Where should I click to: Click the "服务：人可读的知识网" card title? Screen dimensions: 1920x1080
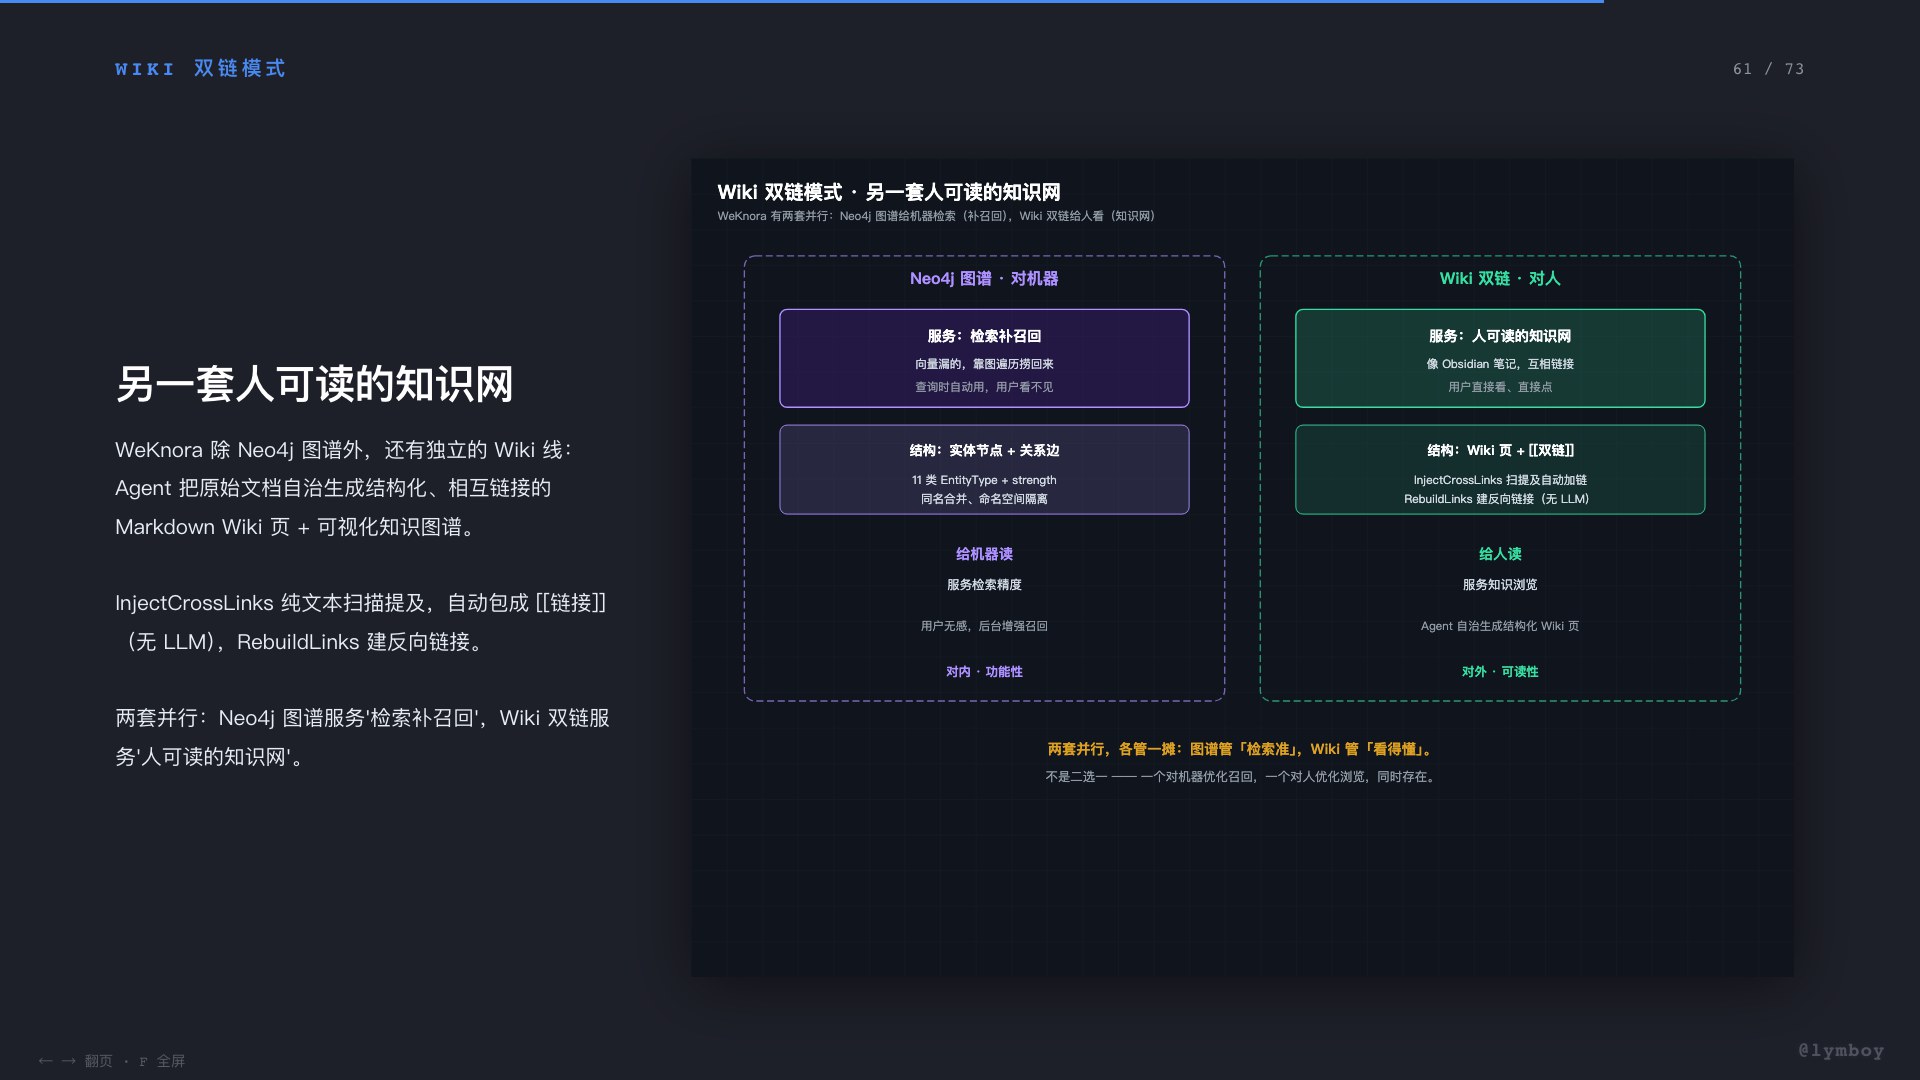[x=1500, y=336]
